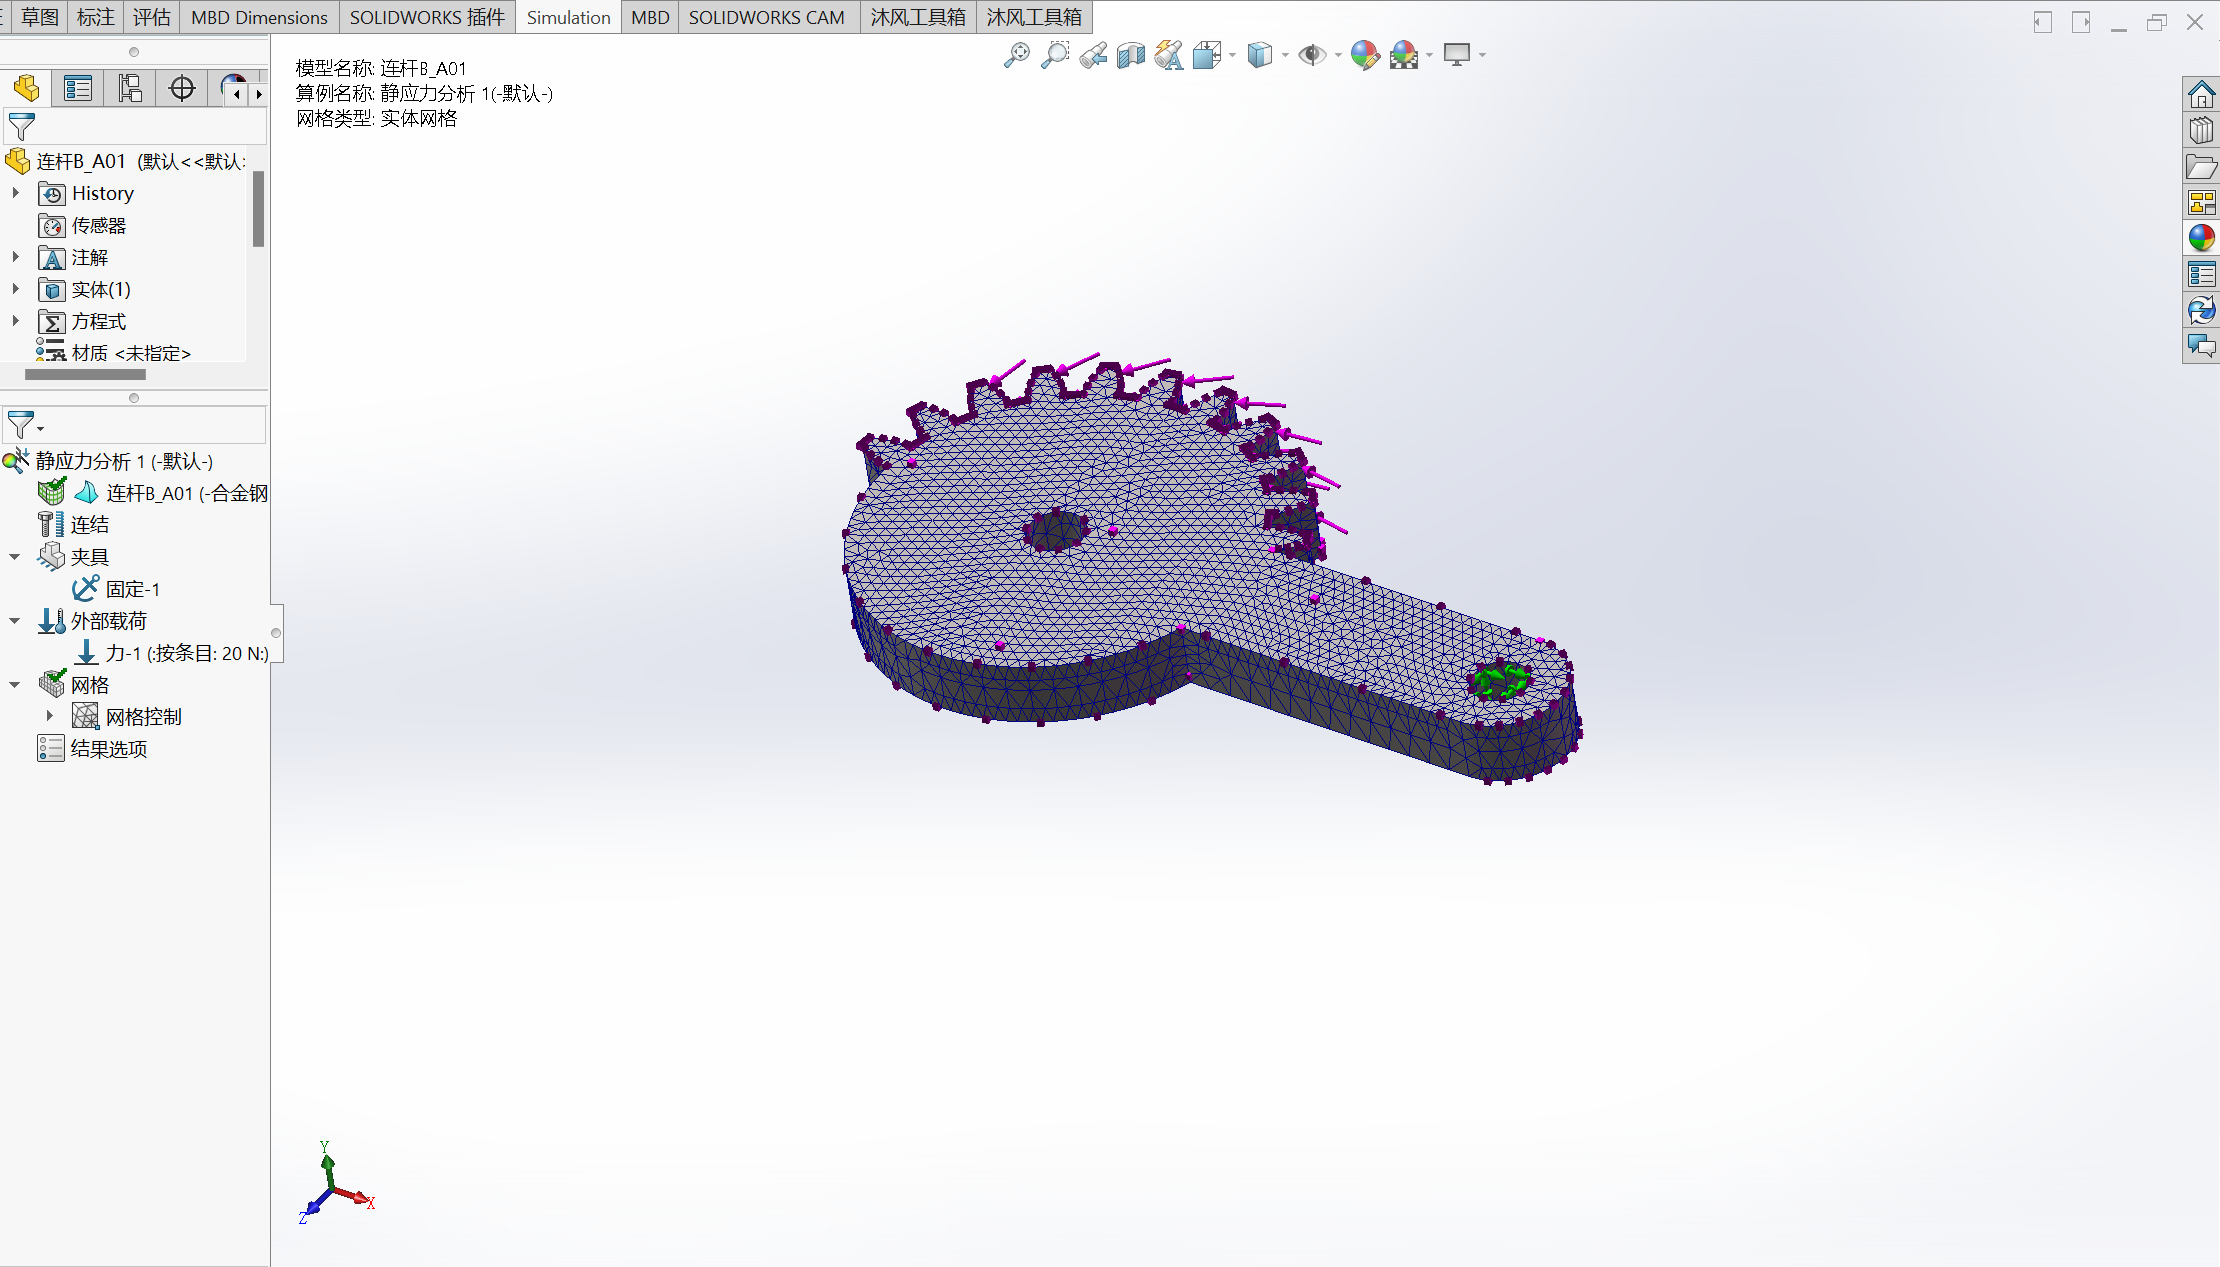
Task: Click the Edit Appearance color ball icon
Action: [x=1365, y=55]
